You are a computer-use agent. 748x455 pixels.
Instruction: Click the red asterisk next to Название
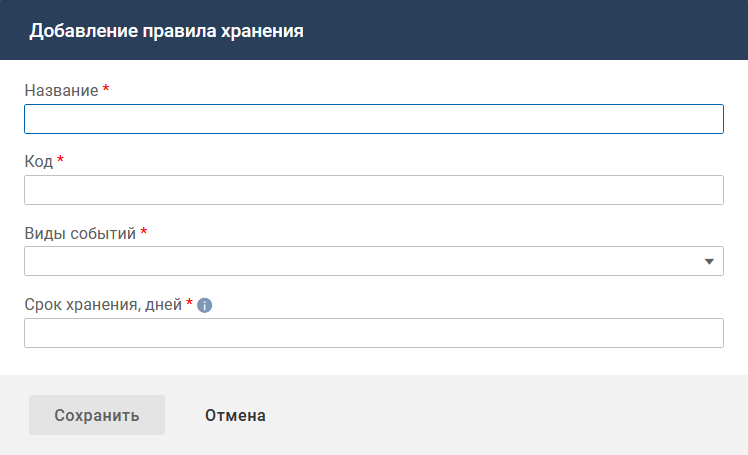coord(106,90)
